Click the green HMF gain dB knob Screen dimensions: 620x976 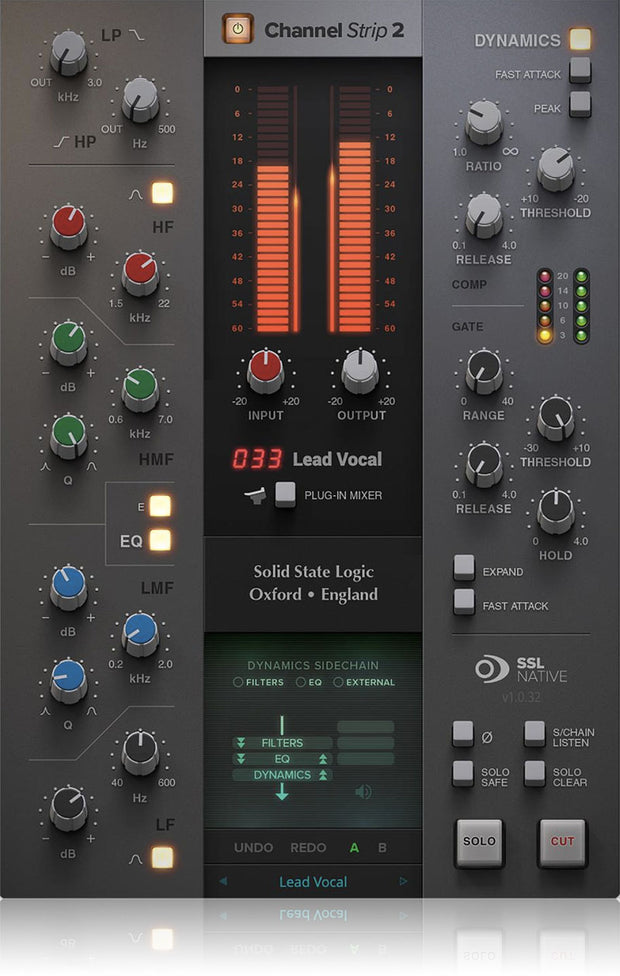click(68, 342)
